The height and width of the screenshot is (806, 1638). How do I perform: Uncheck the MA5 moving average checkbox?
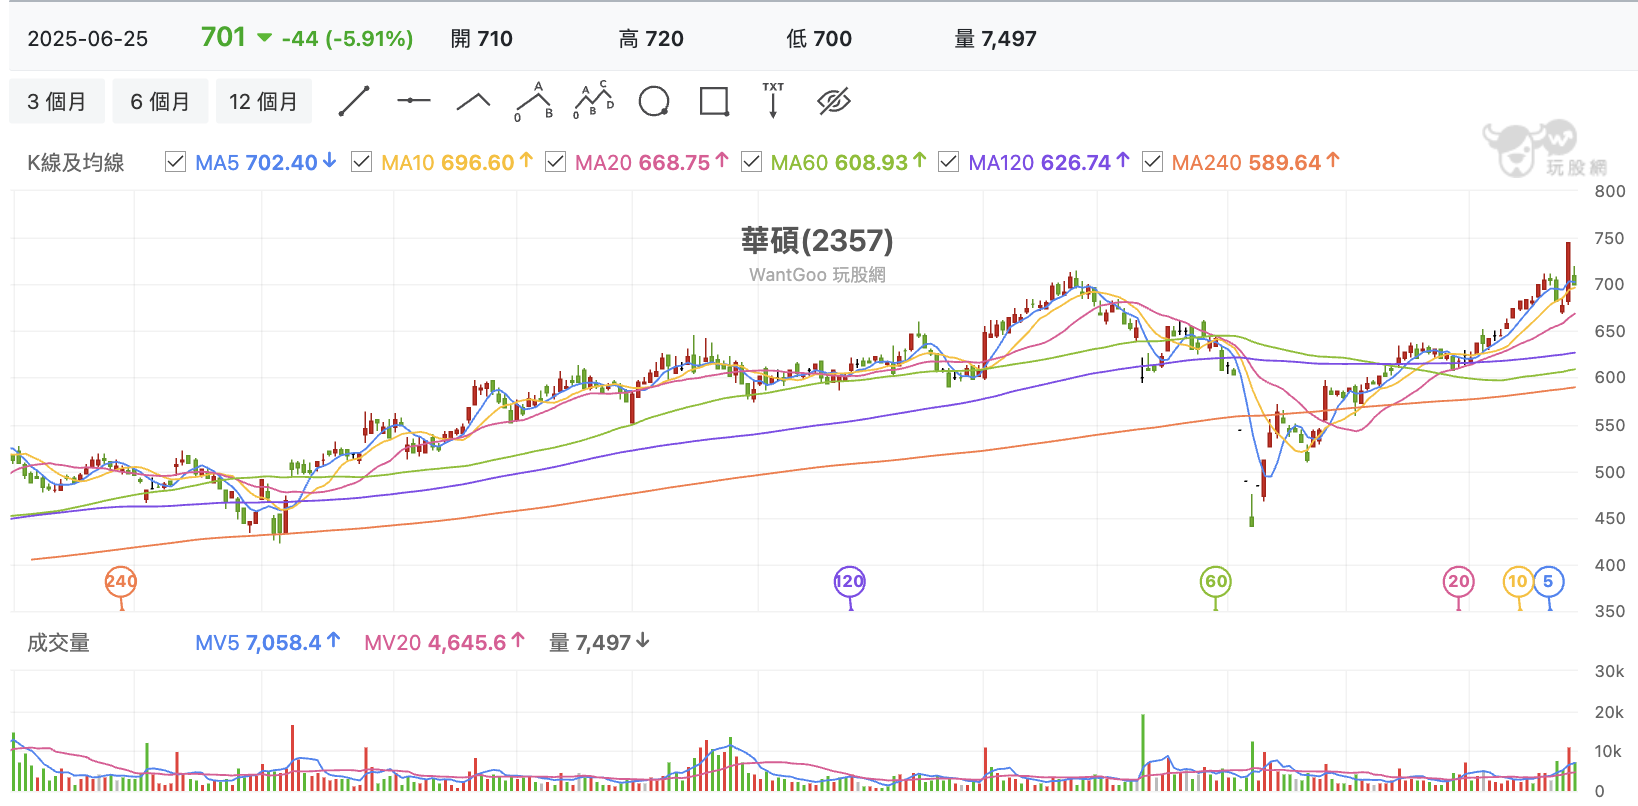175,162
